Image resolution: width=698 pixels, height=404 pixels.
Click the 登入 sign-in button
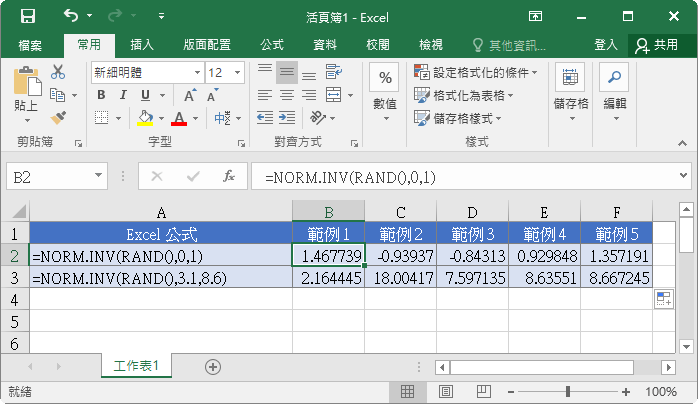(606, 45)
